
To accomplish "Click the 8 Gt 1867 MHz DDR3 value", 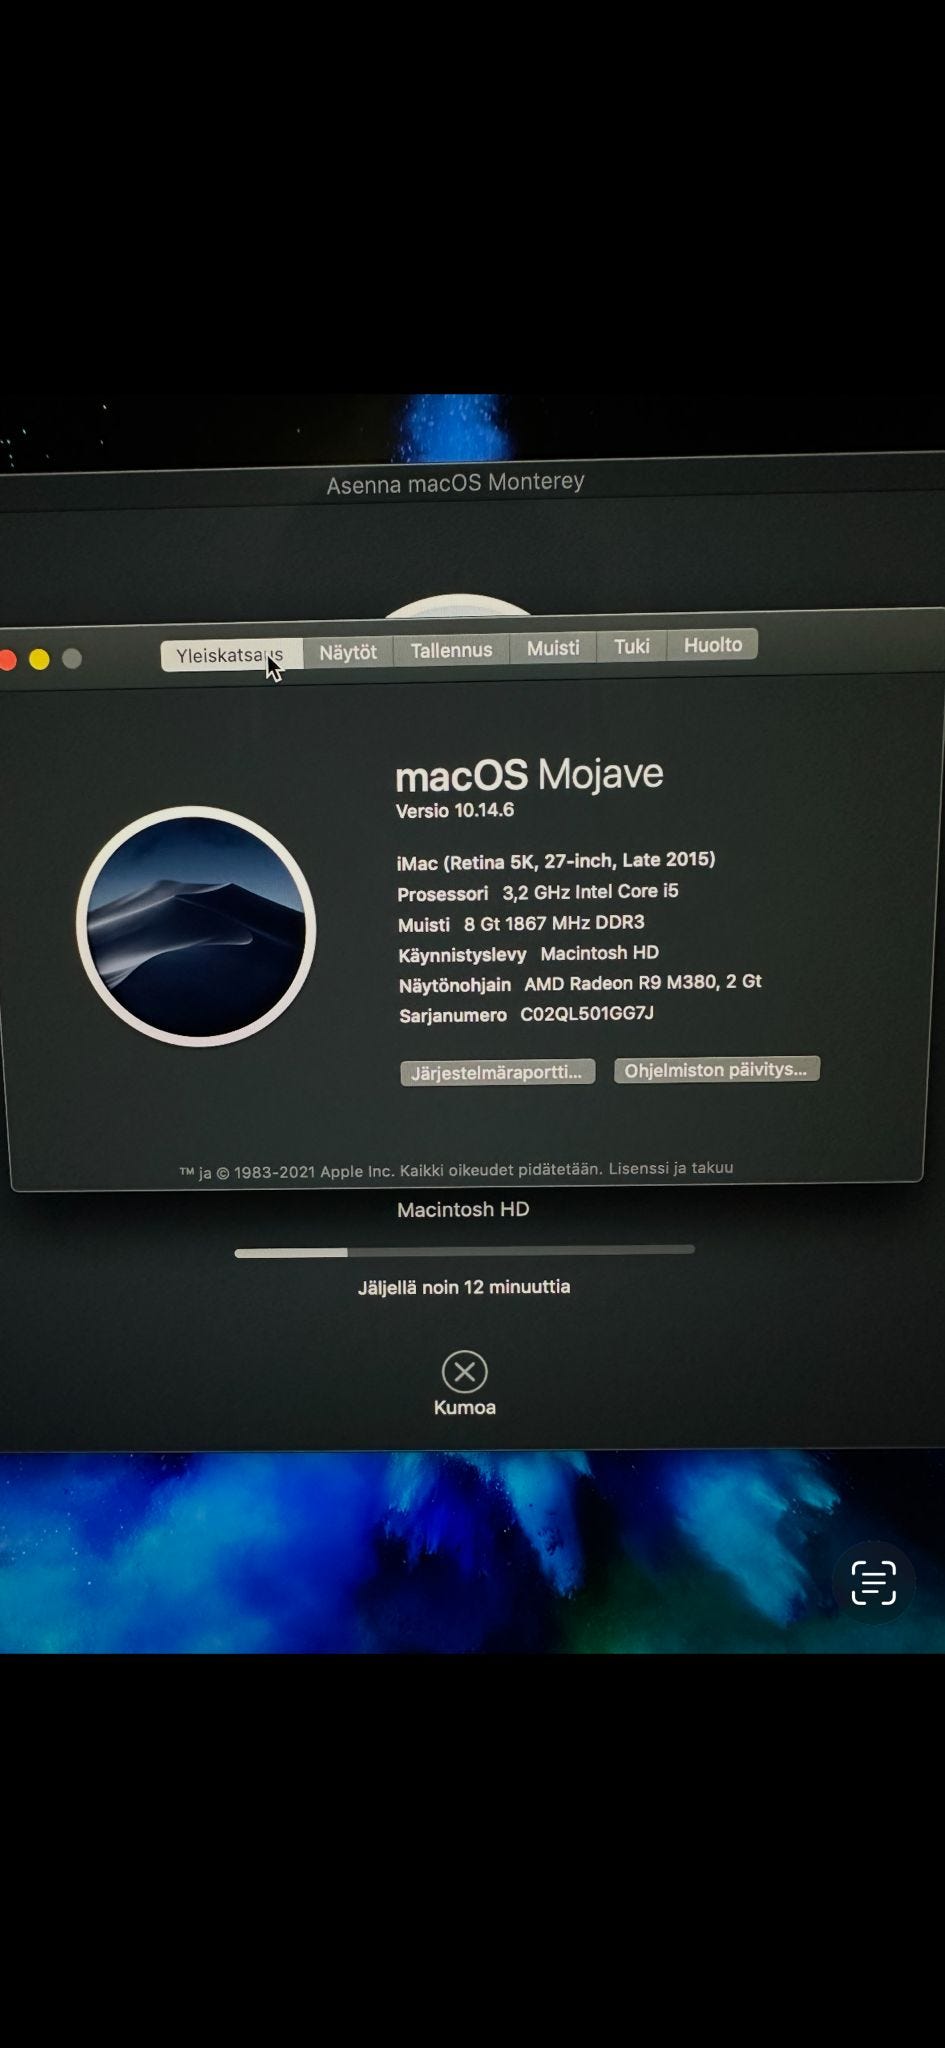I will pos(554,923).
